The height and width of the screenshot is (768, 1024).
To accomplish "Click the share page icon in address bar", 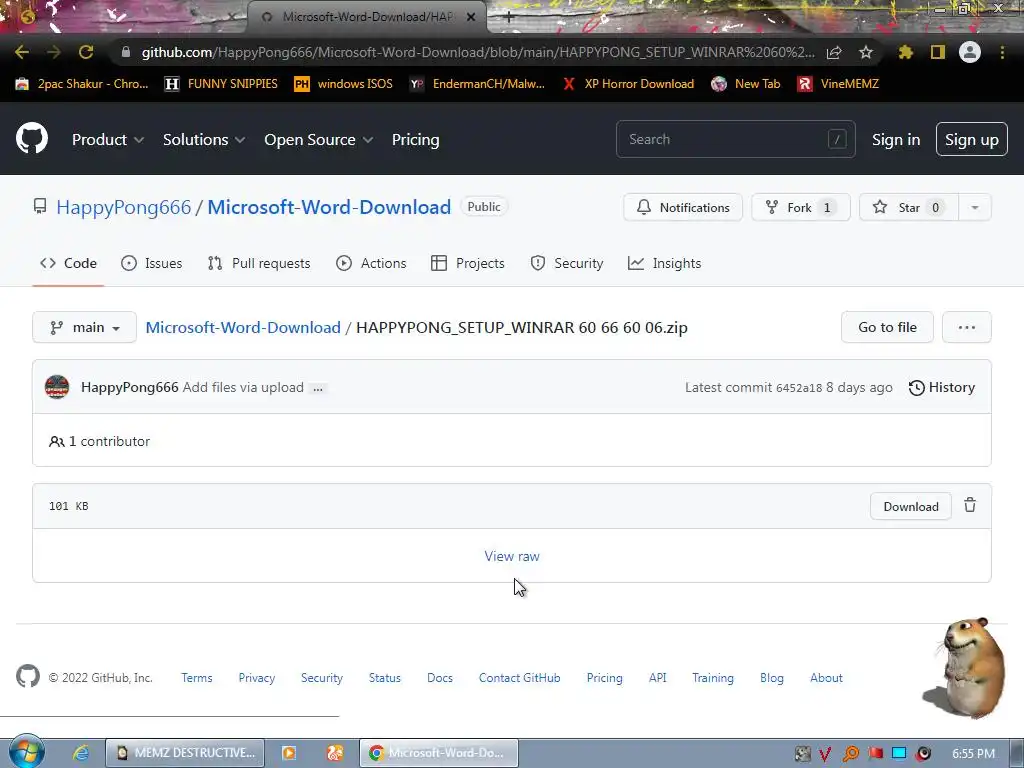I will (x=834, y=52).
